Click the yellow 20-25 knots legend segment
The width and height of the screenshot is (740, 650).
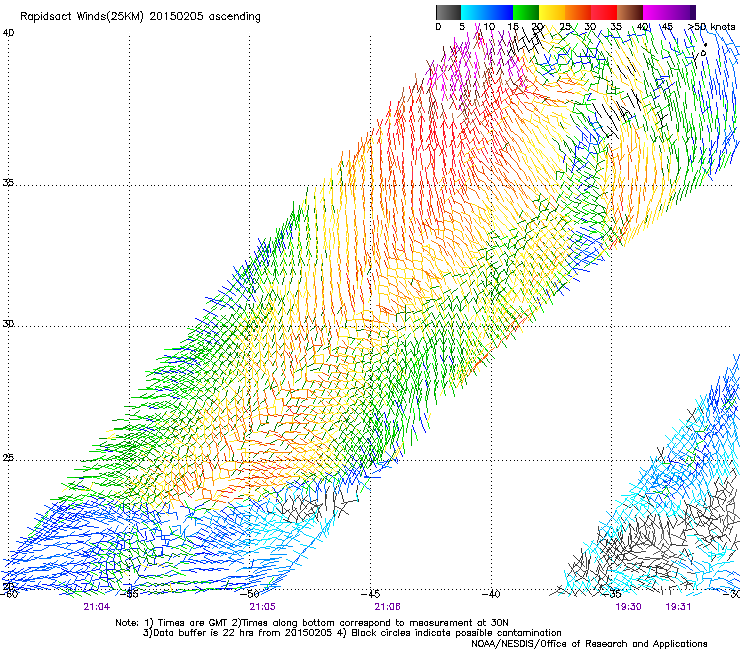click(552, 12)
